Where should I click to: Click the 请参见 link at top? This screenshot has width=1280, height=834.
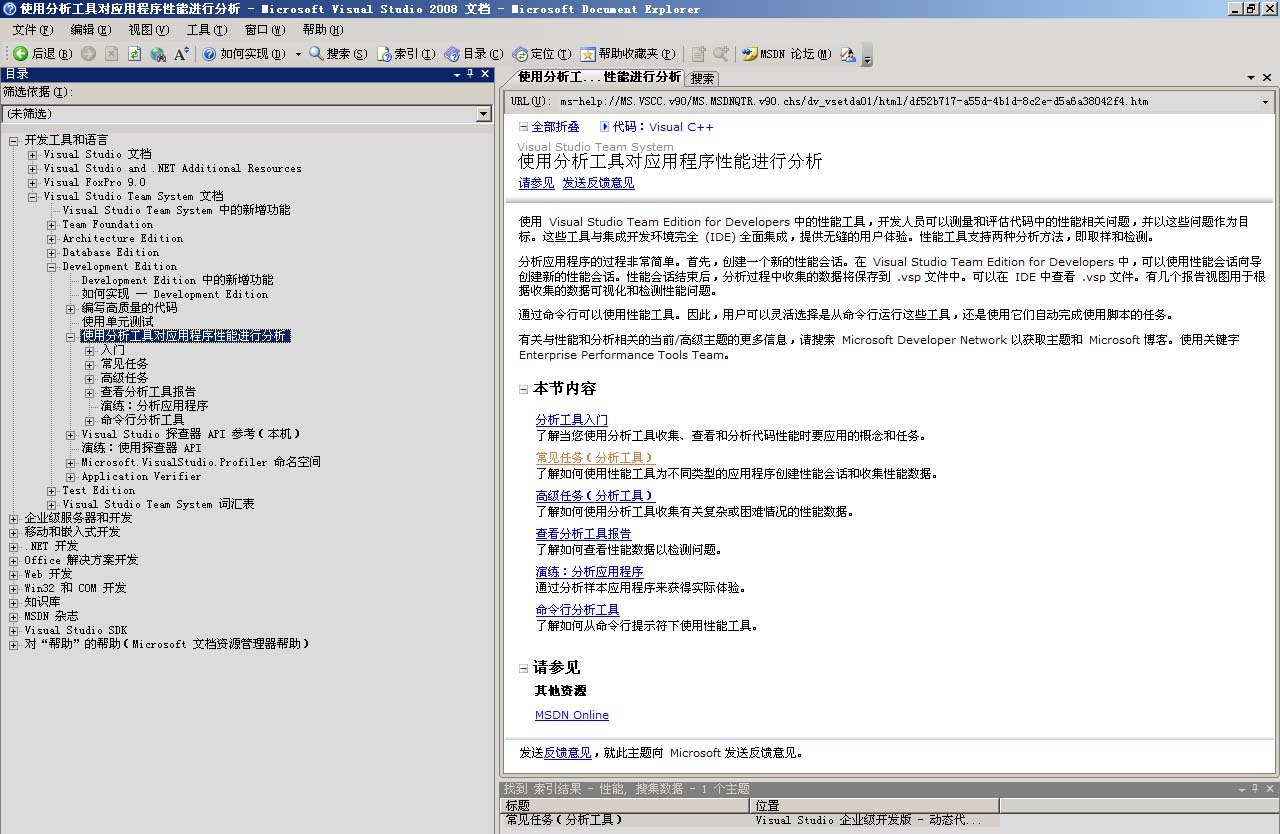tap(536, 183)
